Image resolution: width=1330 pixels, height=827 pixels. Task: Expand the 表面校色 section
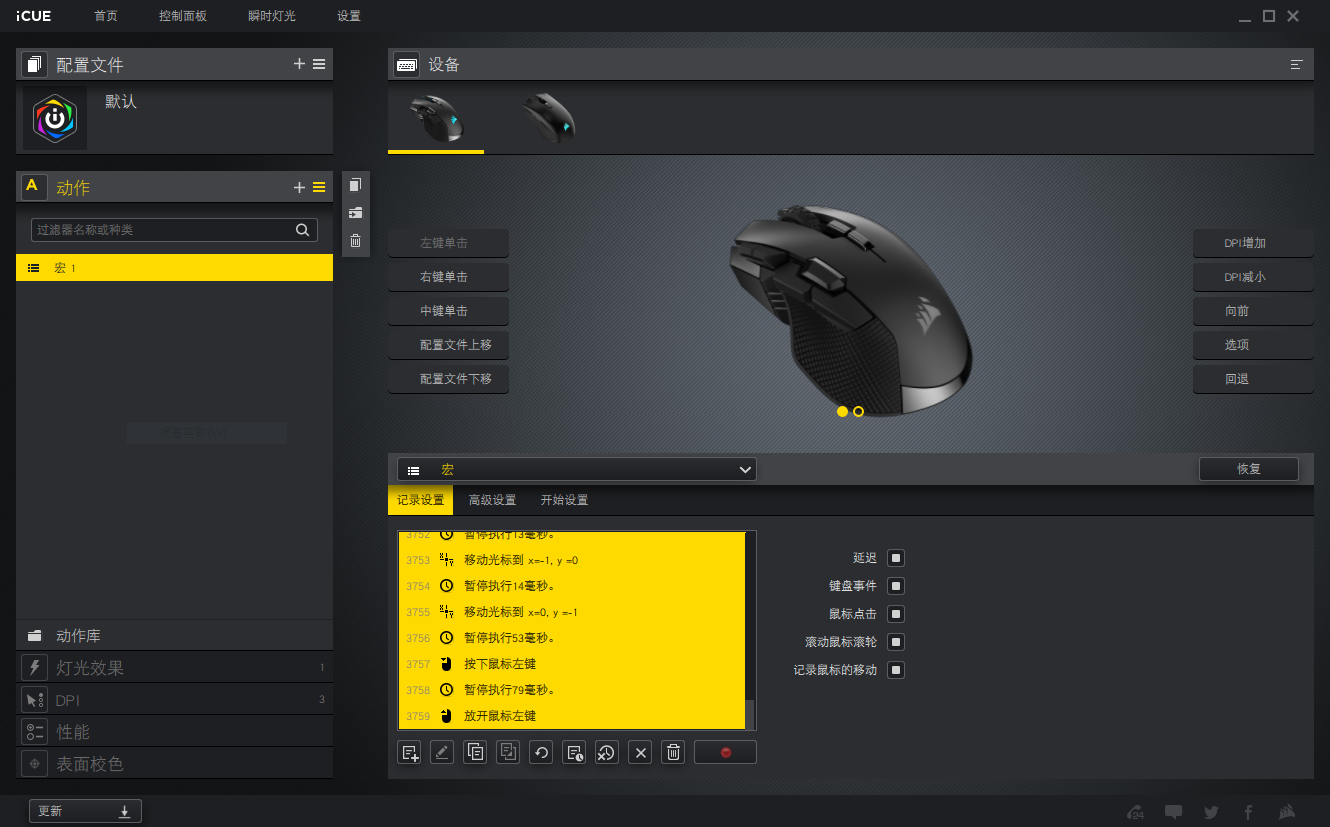point(174,764)
